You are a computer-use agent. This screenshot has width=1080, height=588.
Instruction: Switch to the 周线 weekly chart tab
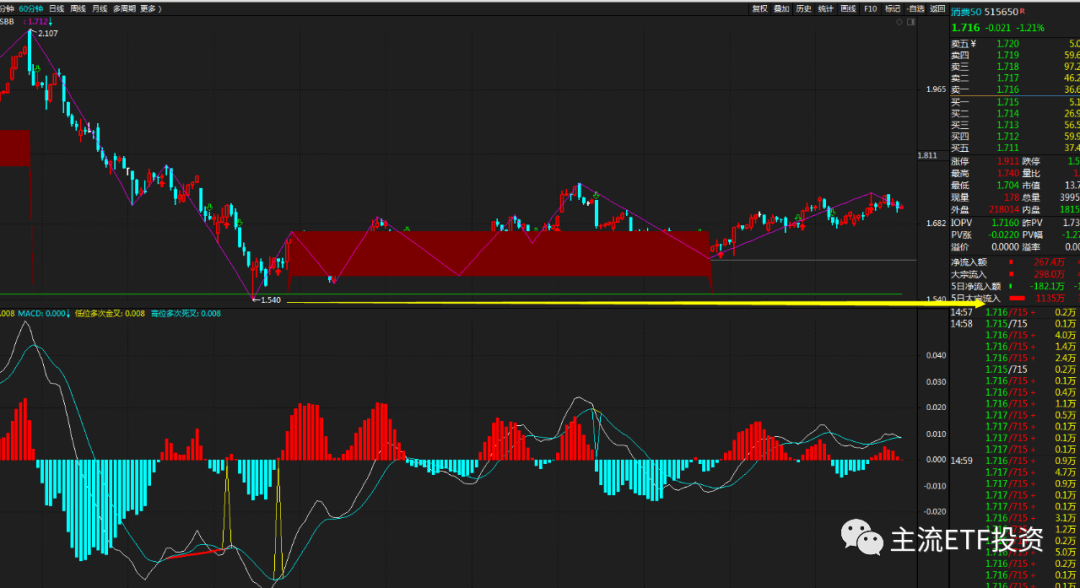tap(79, 9)
